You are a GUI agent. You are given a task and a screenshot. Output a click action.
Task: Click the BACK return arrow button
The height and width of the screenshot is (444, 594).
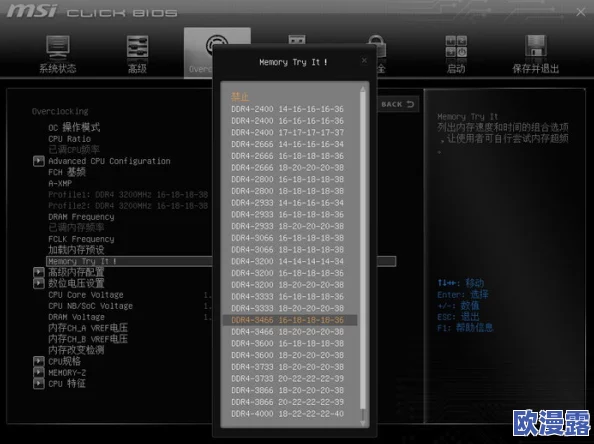pos(398,104)
